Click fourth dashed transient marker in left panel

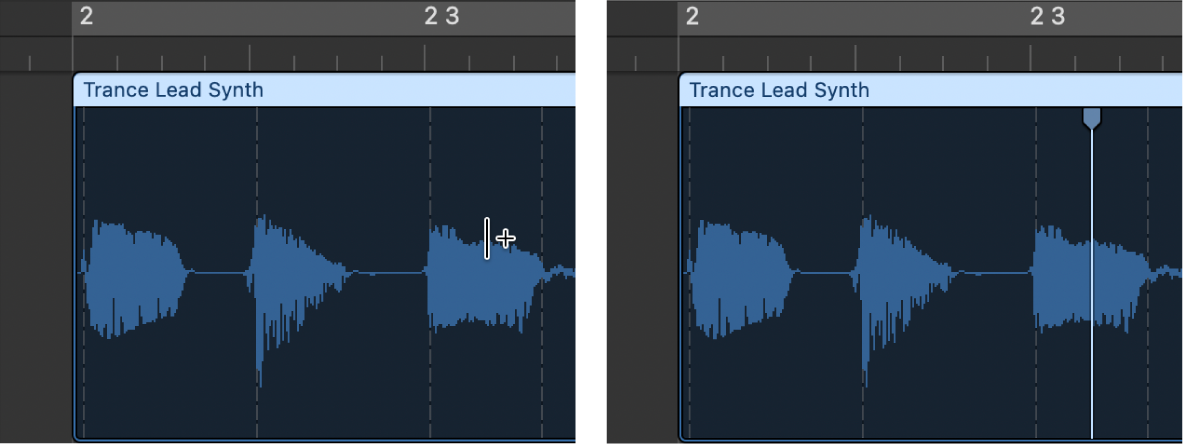coord(542,160)
